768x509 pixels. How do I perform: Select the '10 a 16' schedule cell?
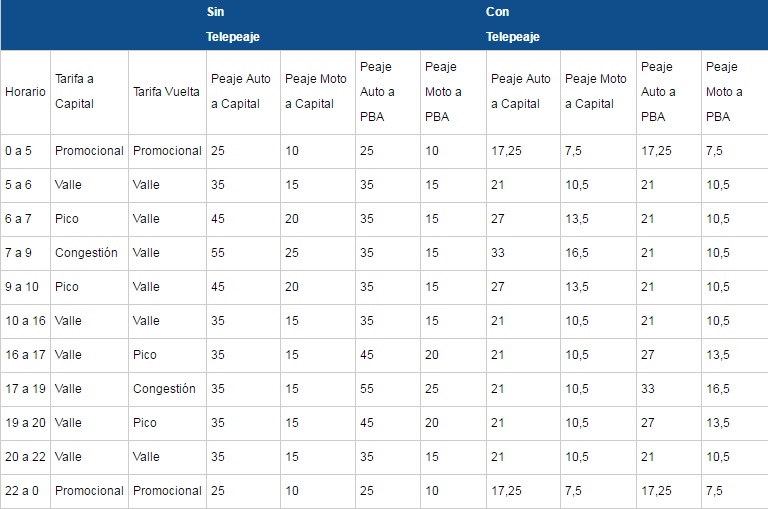pyautogui.click(x=25, y=321)
